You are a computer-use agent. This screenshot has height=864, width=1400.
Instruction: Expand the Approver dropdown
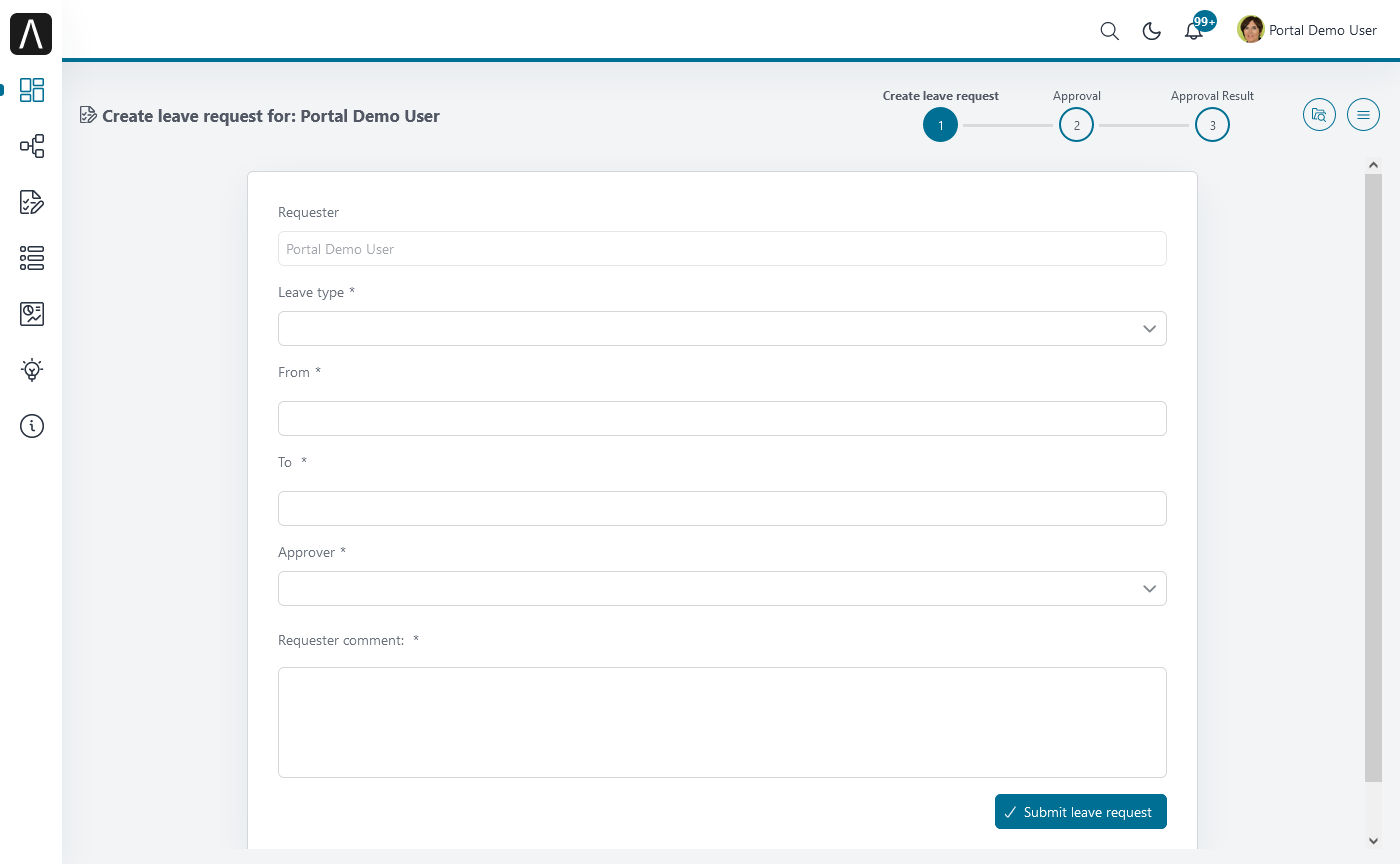tap(722, 589)
